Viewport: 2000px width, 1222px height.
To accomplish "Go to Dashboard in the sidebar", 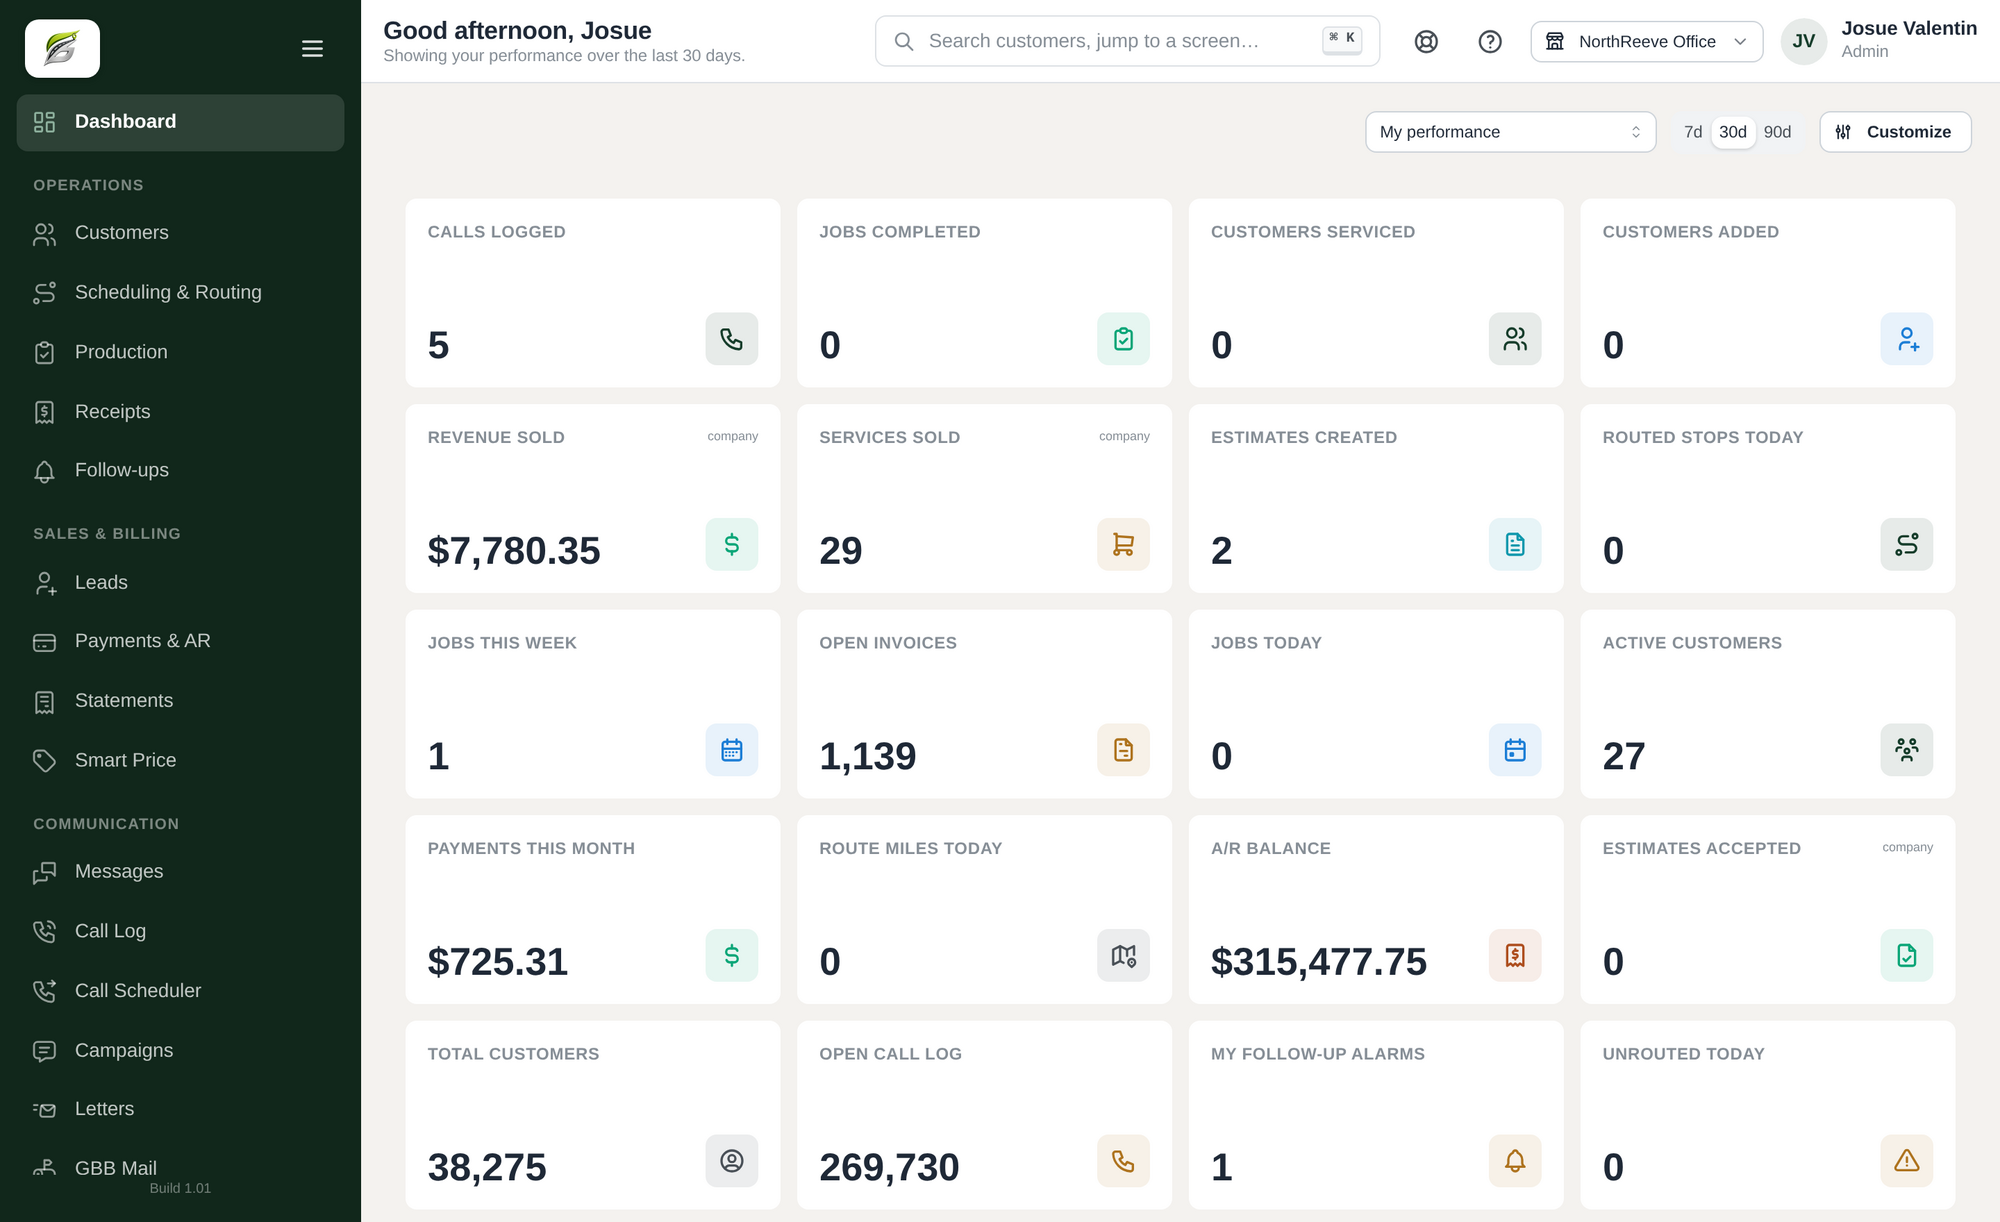I will click(180, 122).
